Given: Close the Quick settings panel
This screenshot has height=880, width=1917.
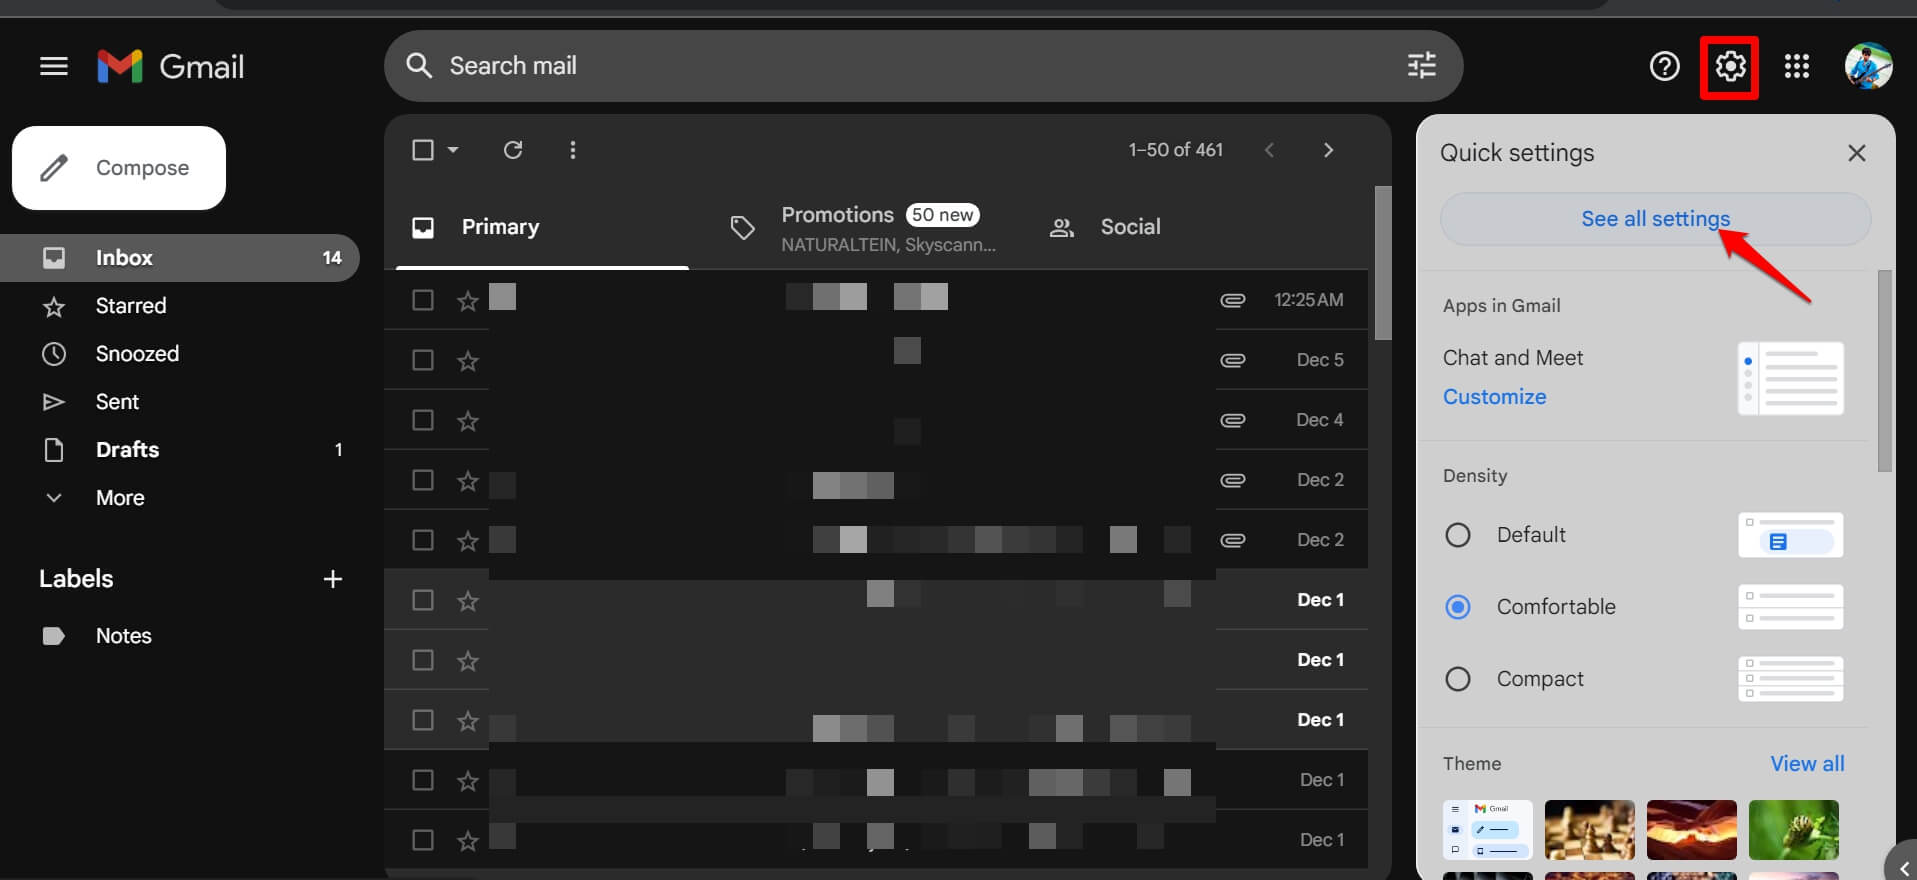Looking at the screenshot, I should [1857, 153].
